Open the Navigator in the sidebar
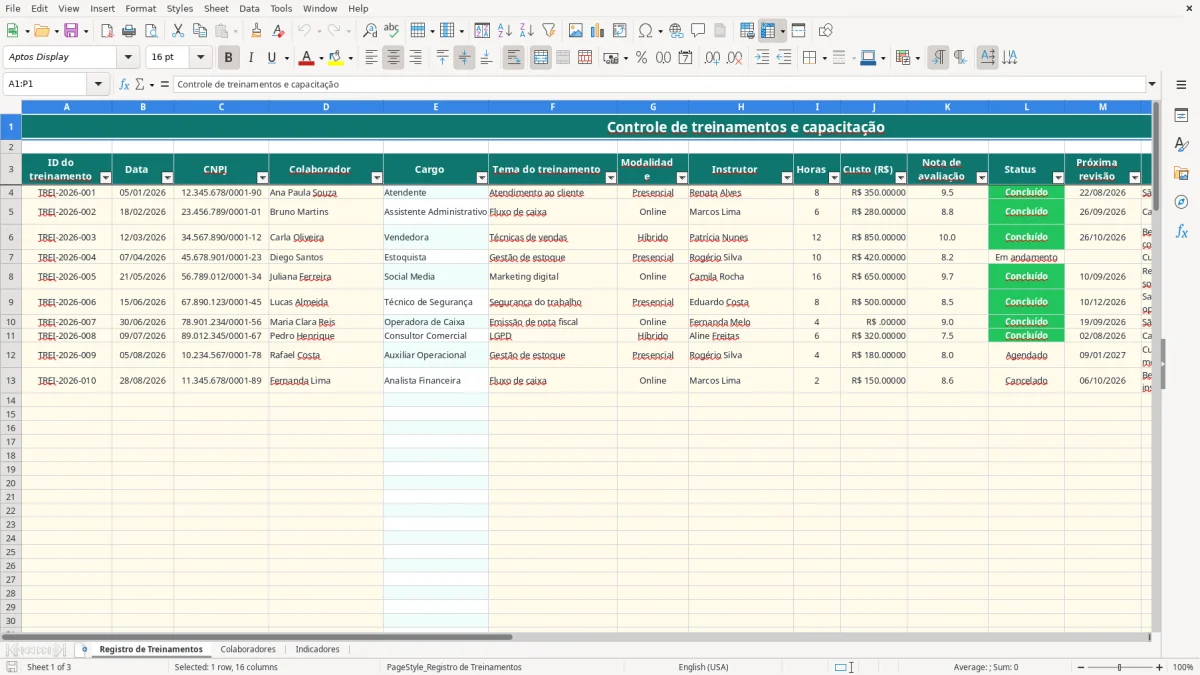The width and height of the screenshot is (1200, 675). pyautogui.click(x=1181, y=202)
